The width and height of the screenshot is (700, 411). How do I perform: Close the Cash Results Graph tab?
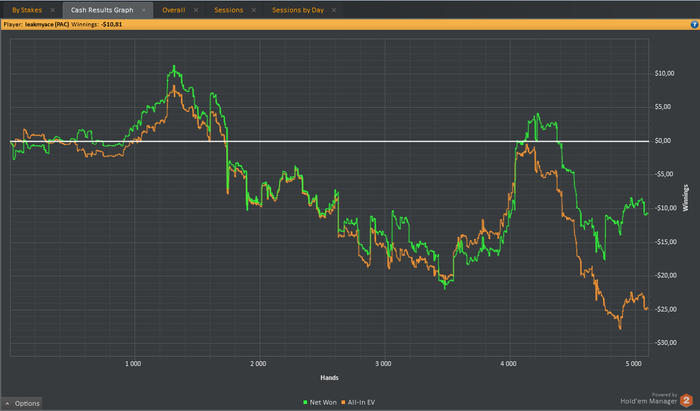144,10
